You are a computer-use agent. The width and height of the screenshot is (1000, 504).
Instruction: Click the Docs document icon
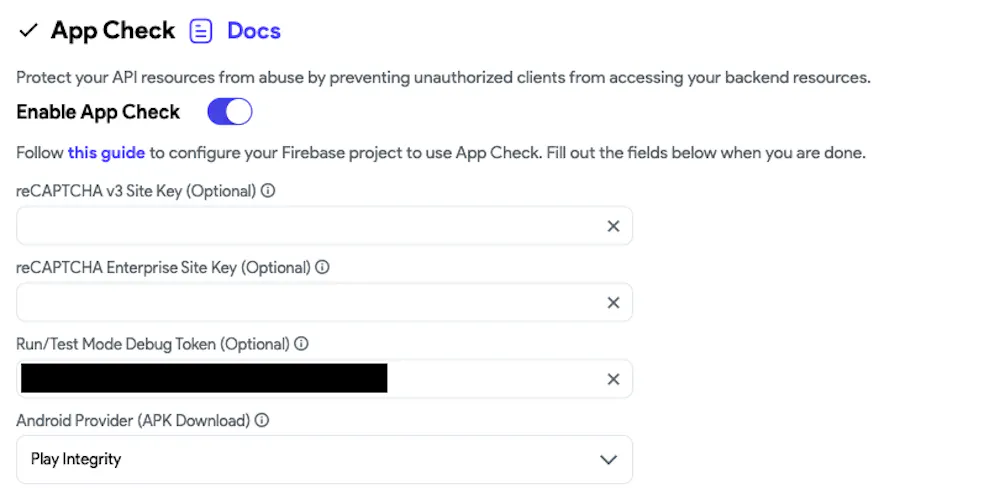(201, 31)
